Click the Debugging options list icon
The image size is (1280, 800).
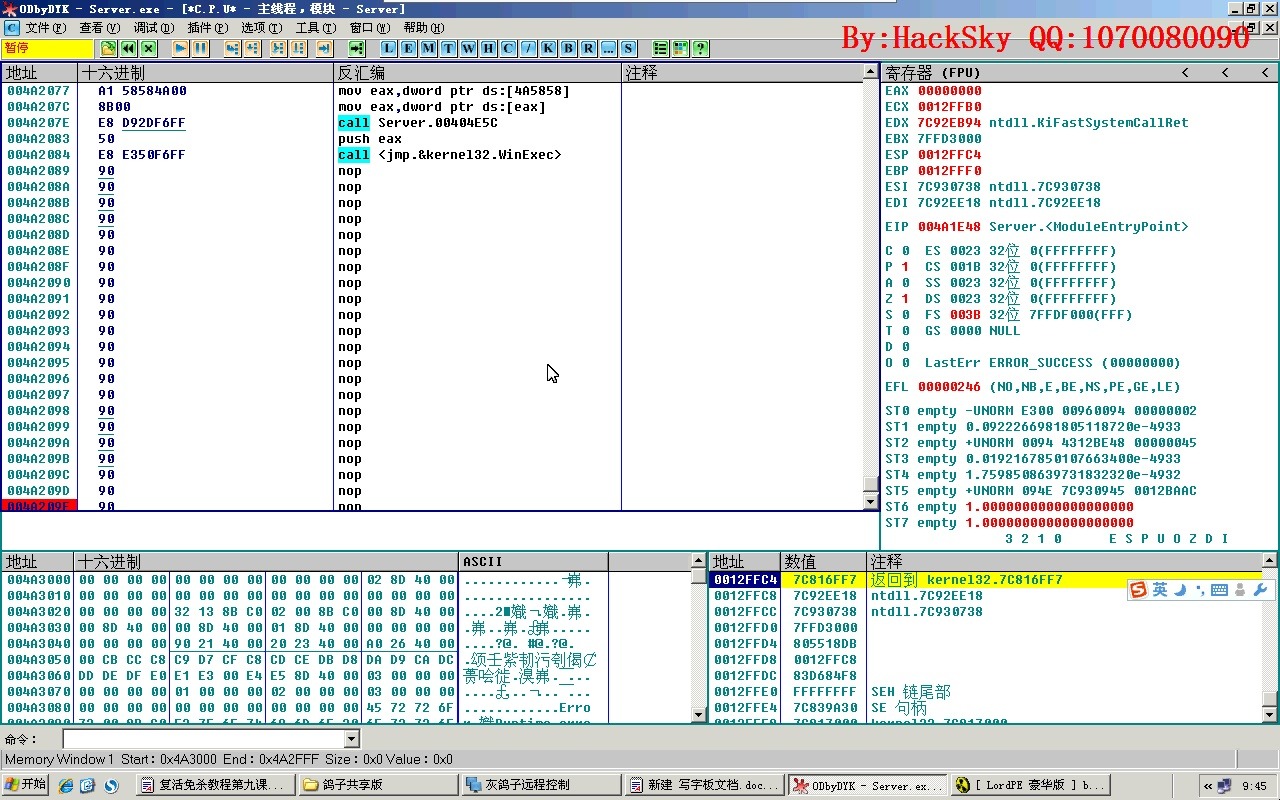pos(660,48)
